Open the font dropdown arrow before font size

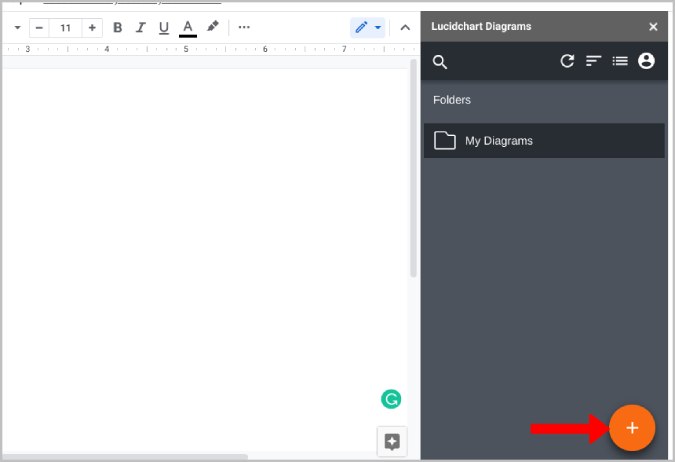click(x=17, y=27)
